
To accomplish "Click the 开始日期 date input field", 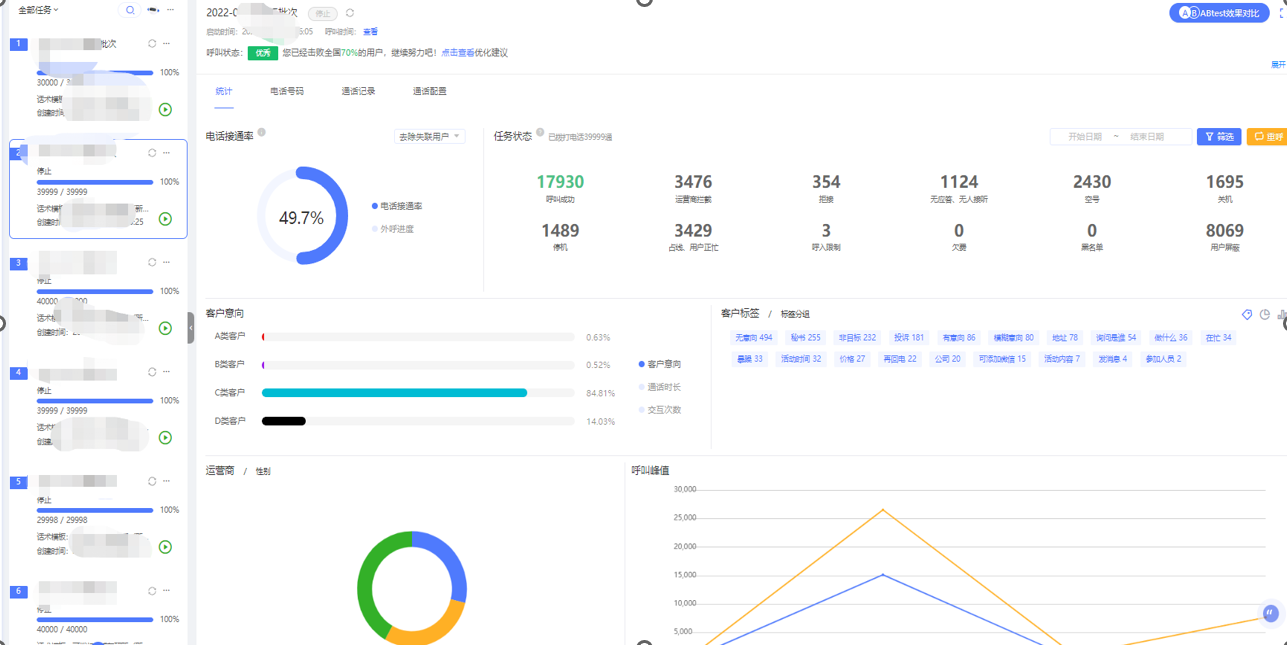I will (x=1084, y=137).
